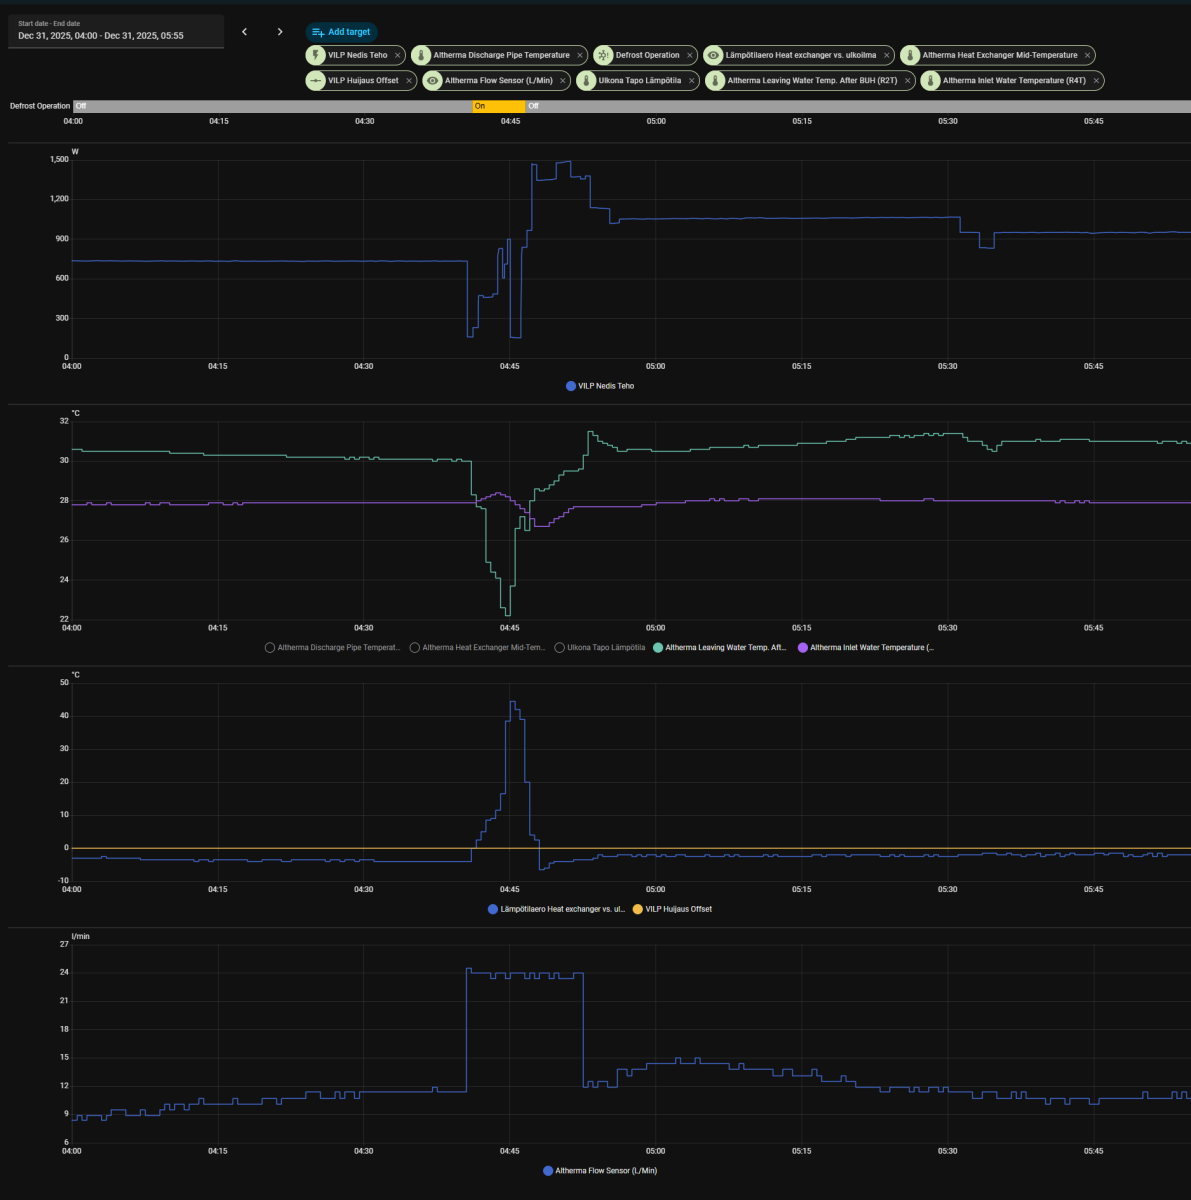1191x1200 pixels.
Task: Show Altherma Discharge Pipe Temperature series in legend
Action: point(332,648)
